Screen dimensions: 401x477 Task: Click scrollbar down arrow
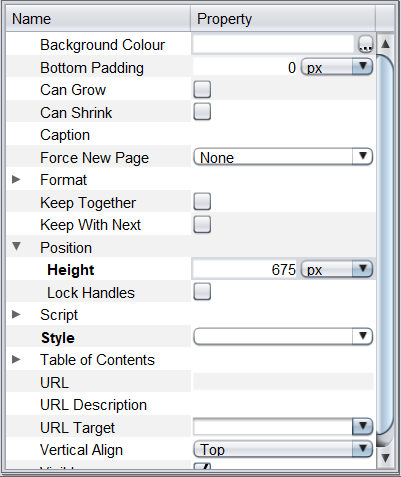pos(386,457)
